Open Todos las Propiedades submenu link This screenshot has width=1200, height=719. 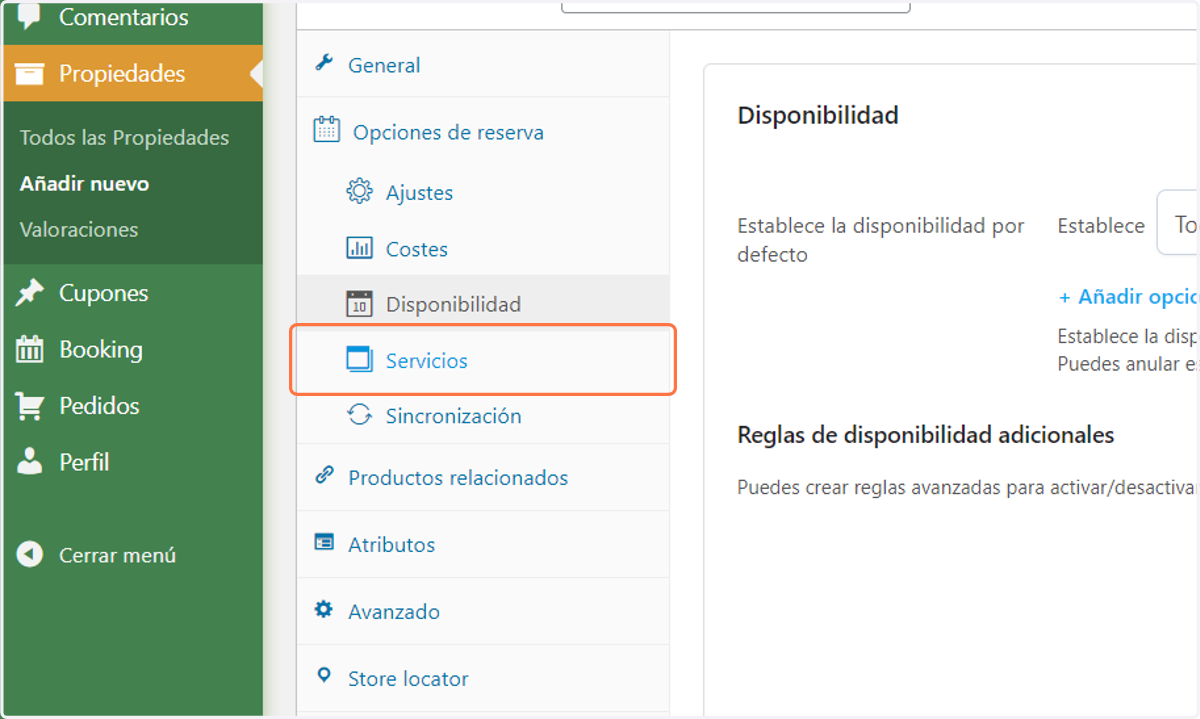tap(124, 138)
